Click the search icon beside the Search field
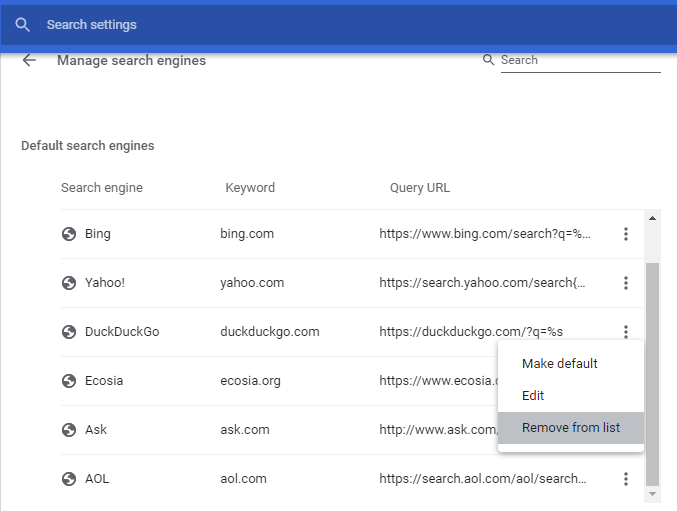The width and height of the screenshot is (677, 511). (x=489, y=60)
